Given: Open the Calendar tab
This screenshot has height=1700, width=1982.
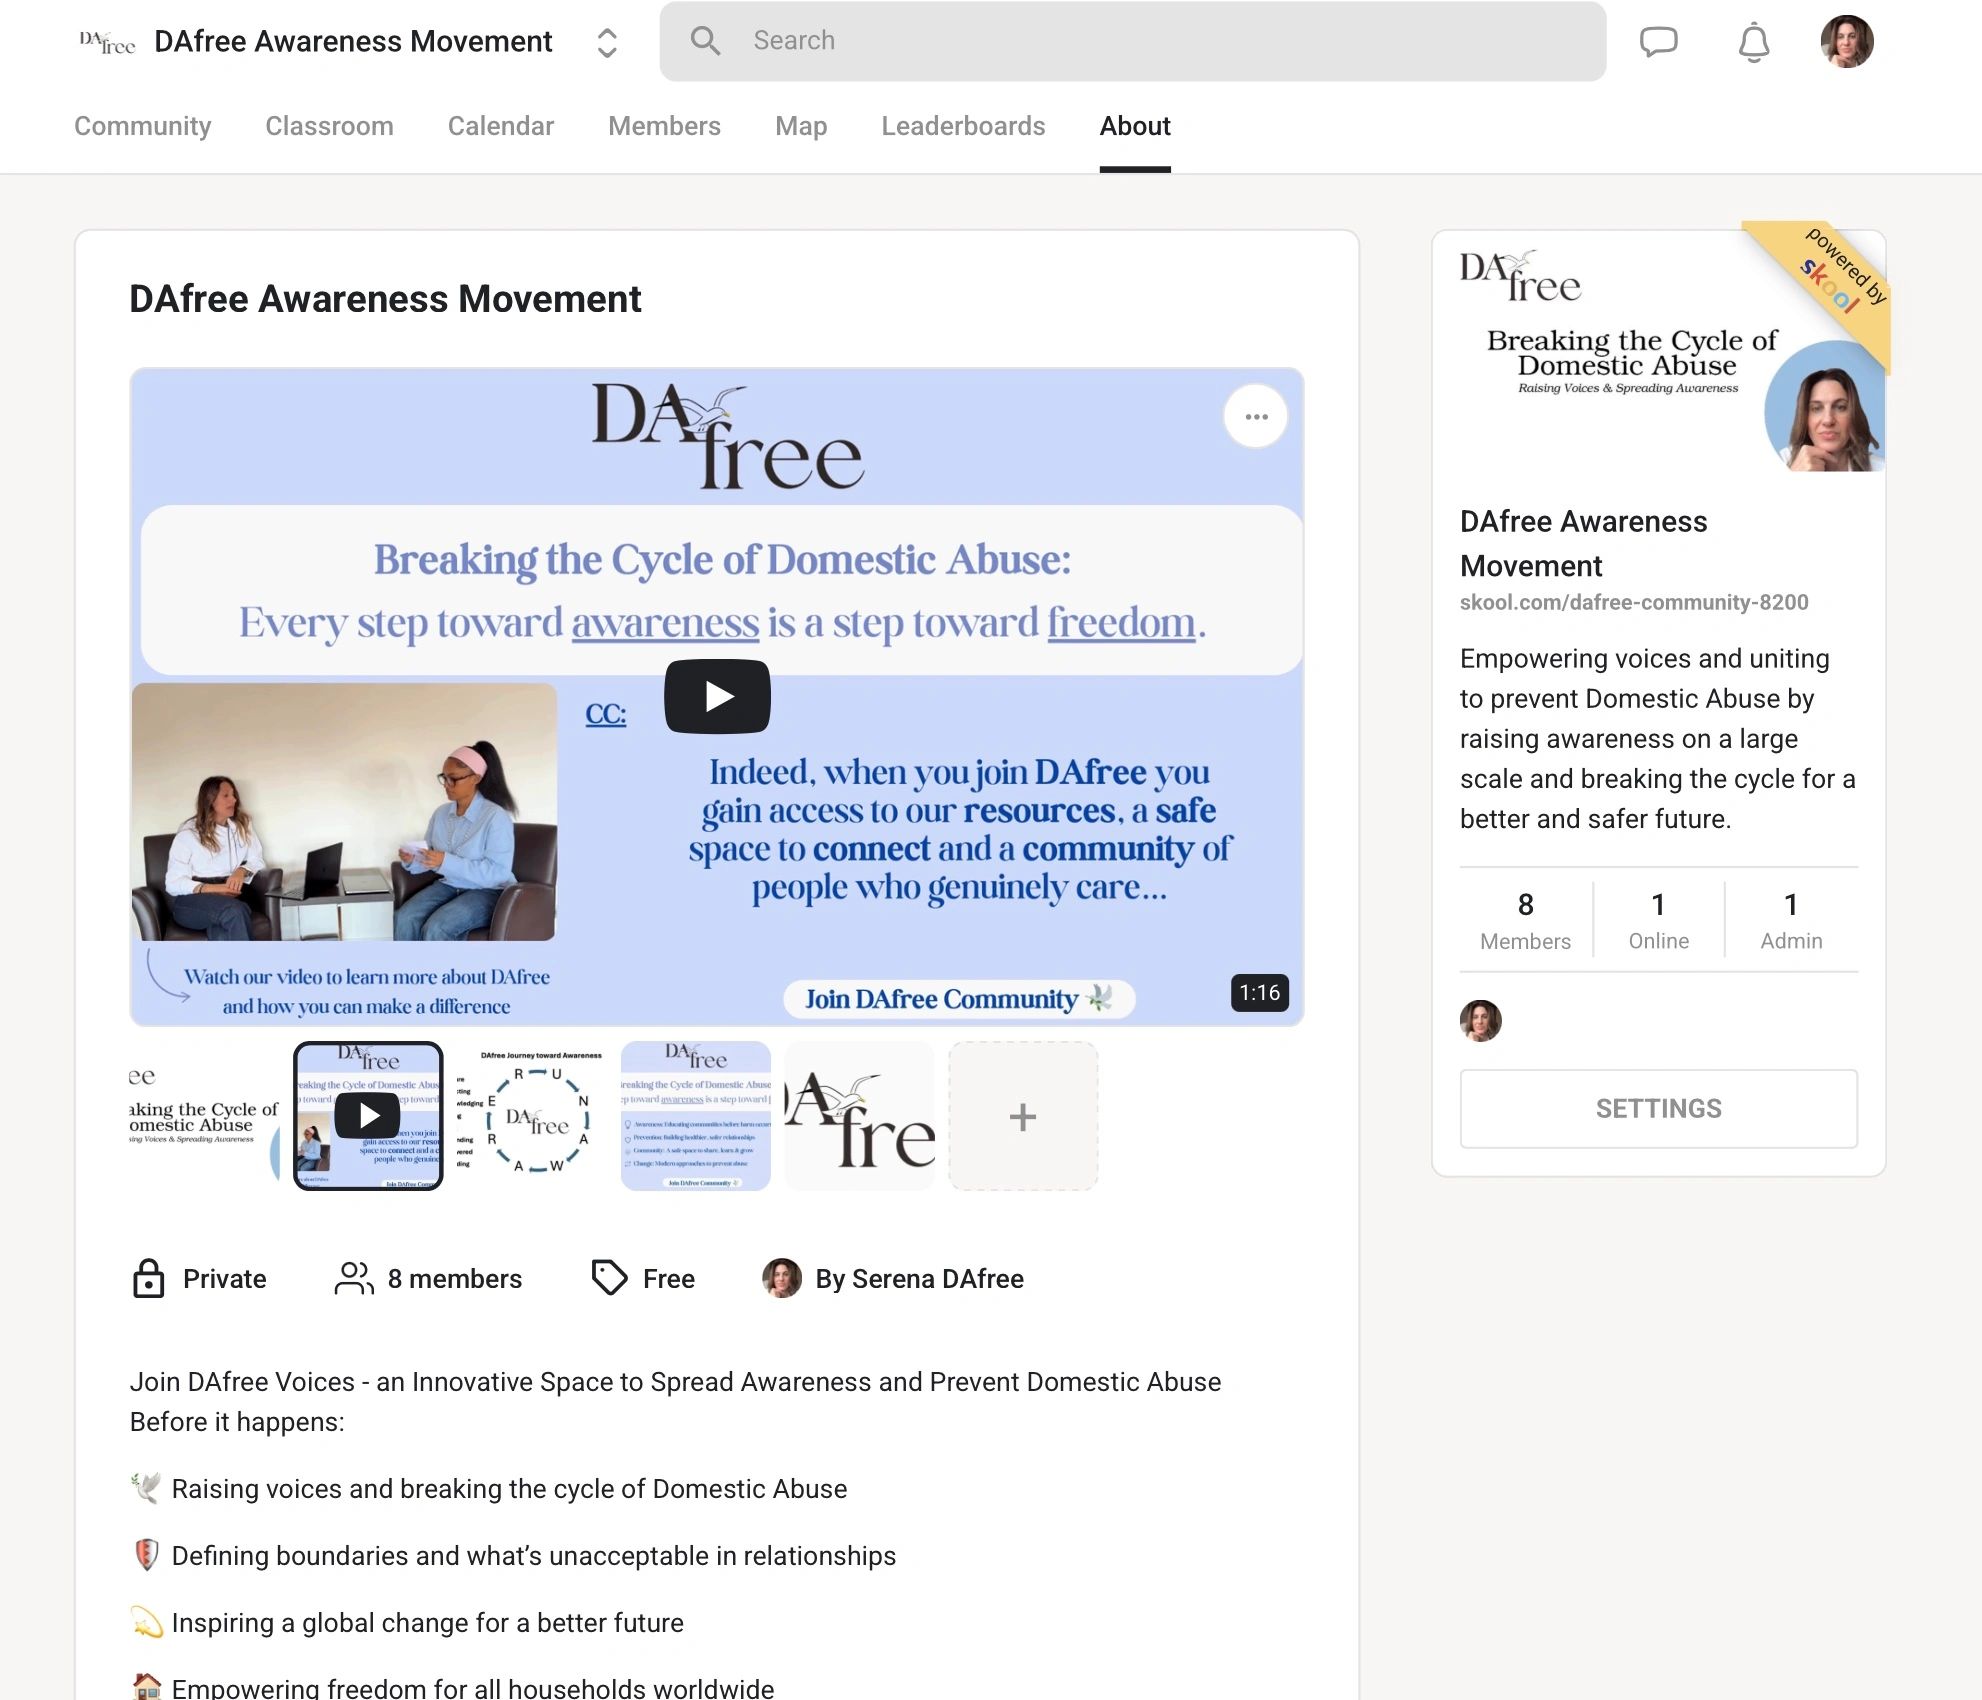Looking at the screenshot, I should [500, 126].
